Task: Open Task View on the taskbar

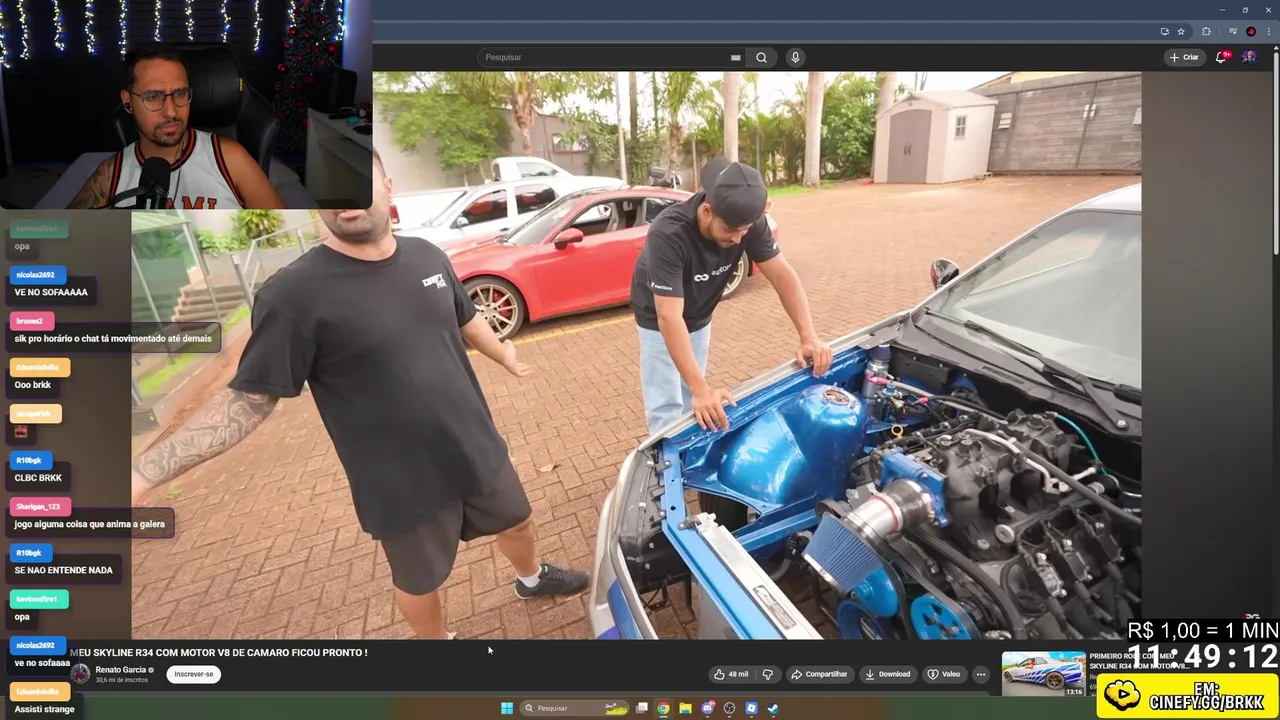Action: tap(642, 708)
